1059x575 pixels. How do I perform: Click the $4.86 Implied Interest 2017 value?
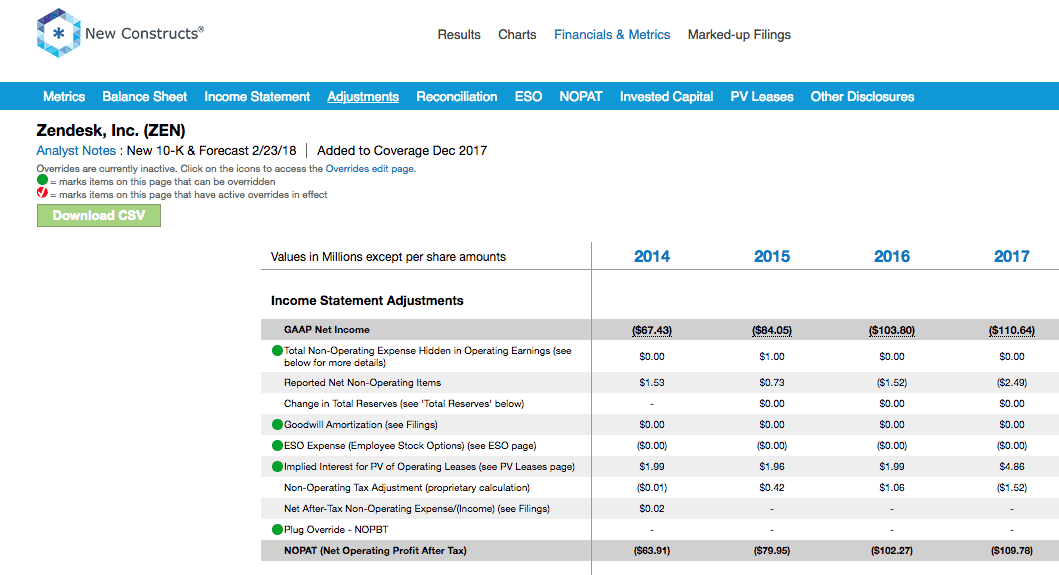coord(1012,466)
